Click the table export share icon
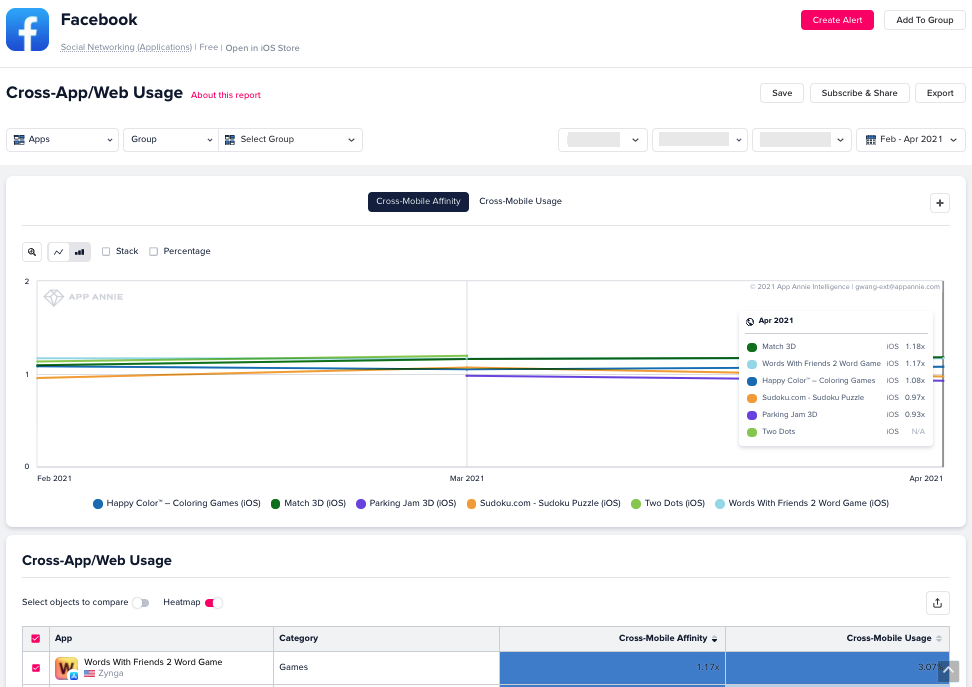 click(937, 603)
